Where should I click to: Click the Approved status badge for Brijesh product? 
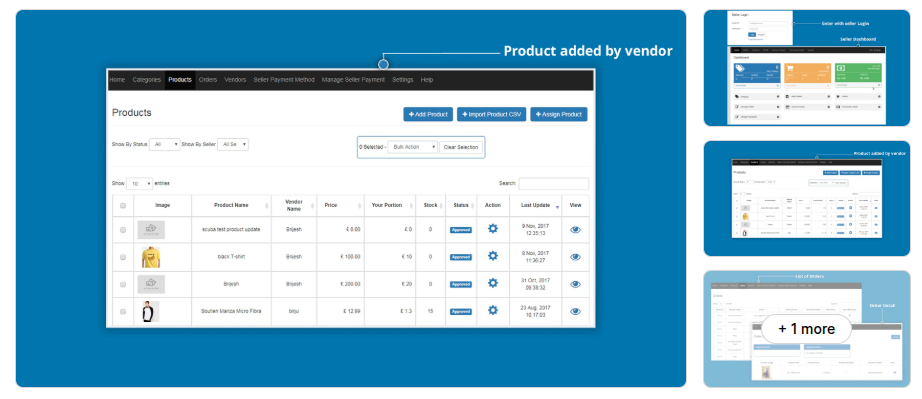point(461,284)
